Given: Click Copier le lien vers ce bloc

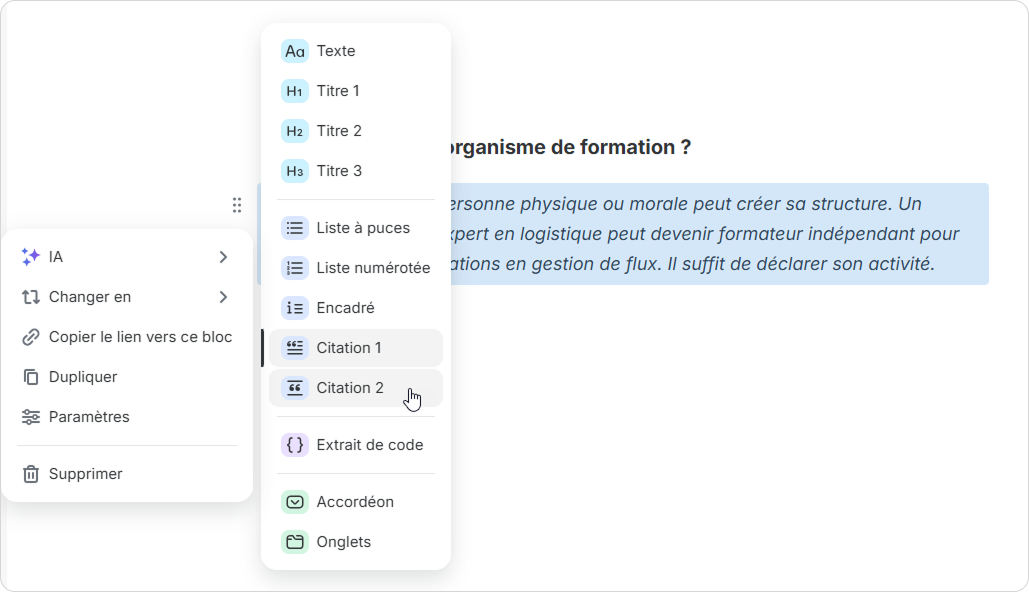Looking at the screenshot, I should click(x=140, y=337).
